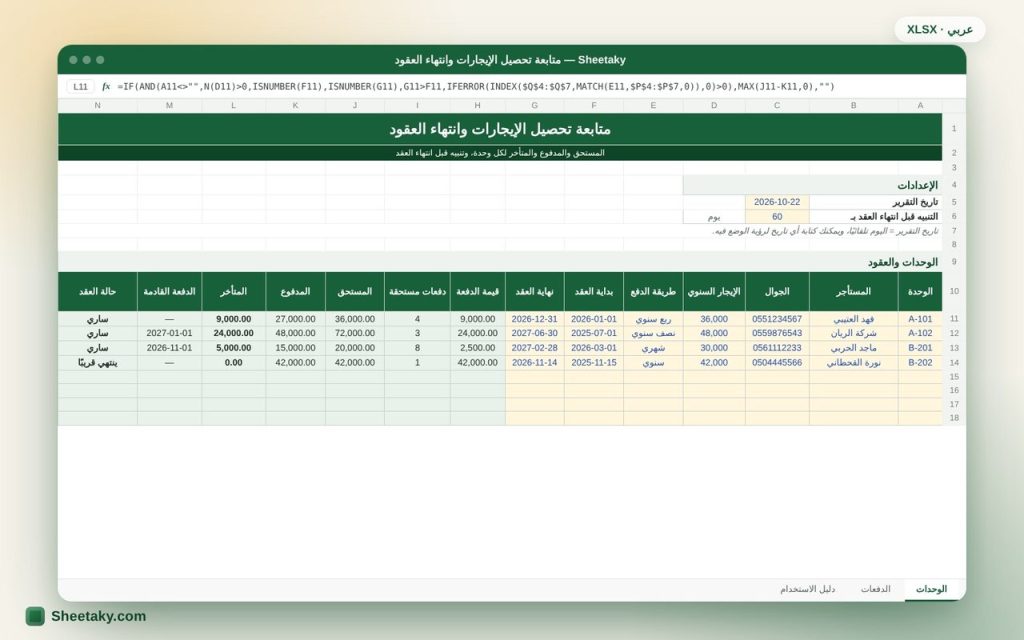Click the Sheetaky.com logo icon
The image size is (1024, 640).
(35, 616)
